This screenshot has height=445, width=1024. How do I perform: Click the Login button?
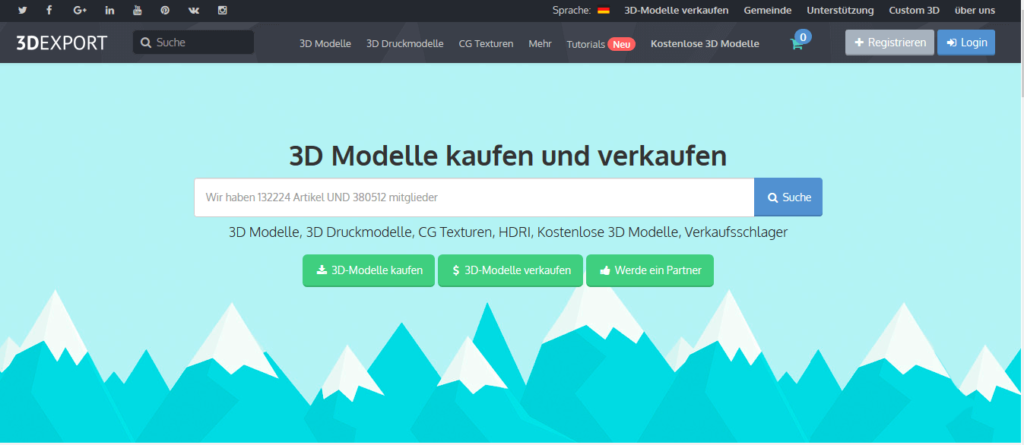point(966,42)
